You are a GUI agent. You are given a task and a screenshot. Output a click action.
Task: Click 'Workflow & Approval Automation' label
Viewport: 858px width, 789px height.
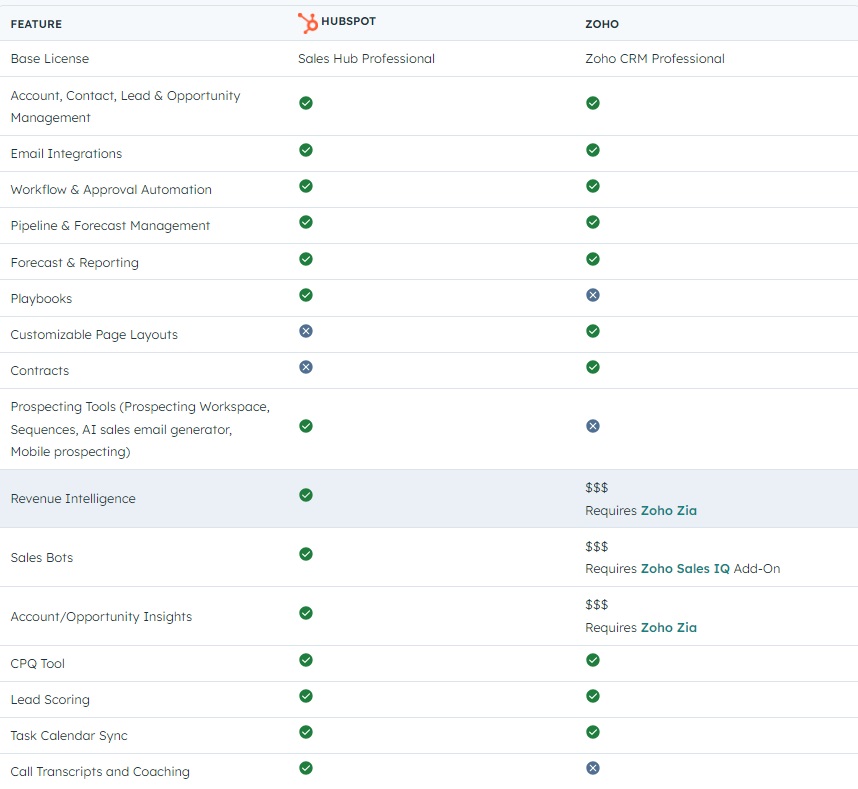(x=111, y=190)
